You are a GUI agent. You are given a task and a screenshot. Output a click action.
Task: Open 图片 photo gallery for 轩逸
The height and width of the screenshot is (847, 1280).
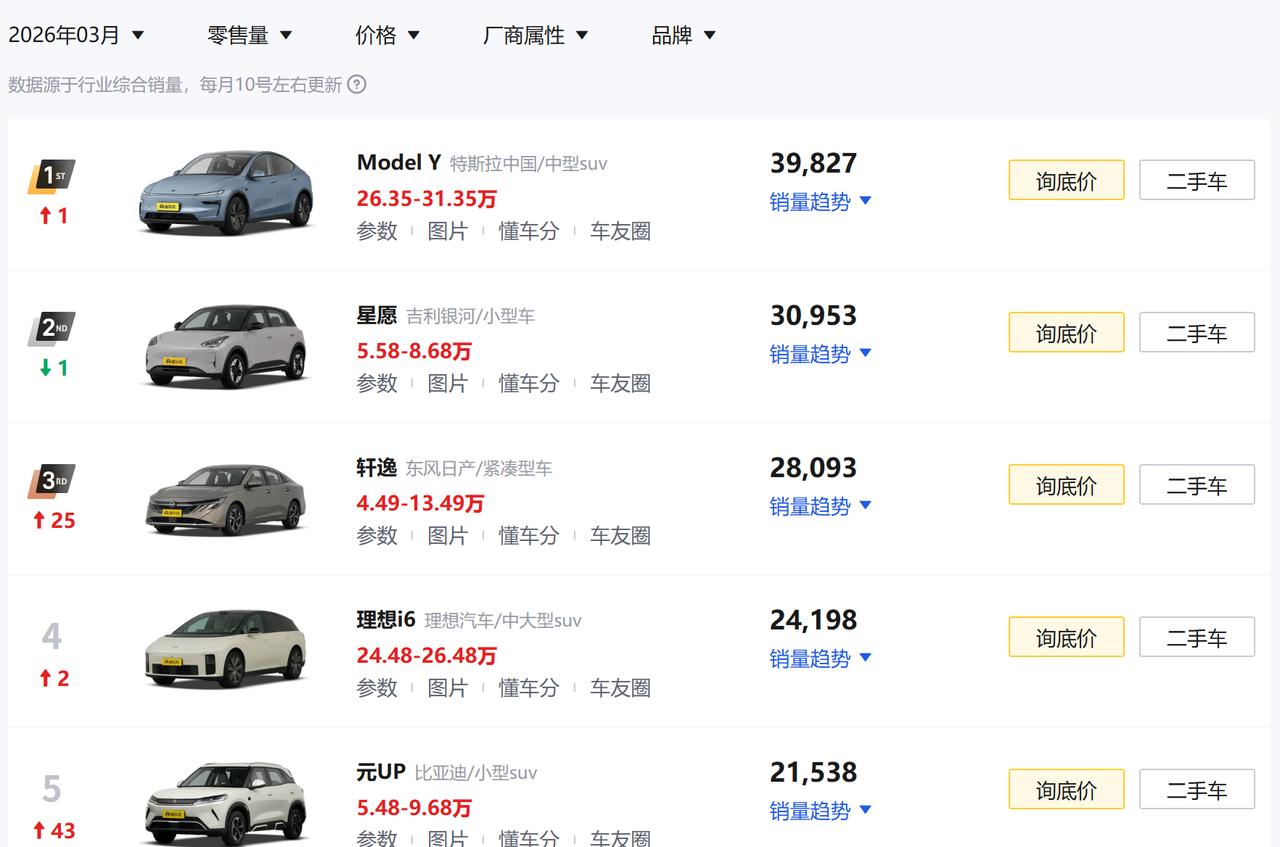pyautogui.click(x=448, y=535)
